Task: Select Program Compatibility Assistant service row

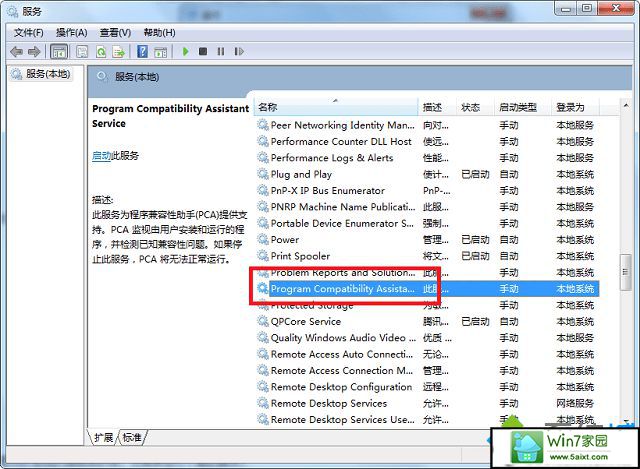Action: tap(427, 289)
